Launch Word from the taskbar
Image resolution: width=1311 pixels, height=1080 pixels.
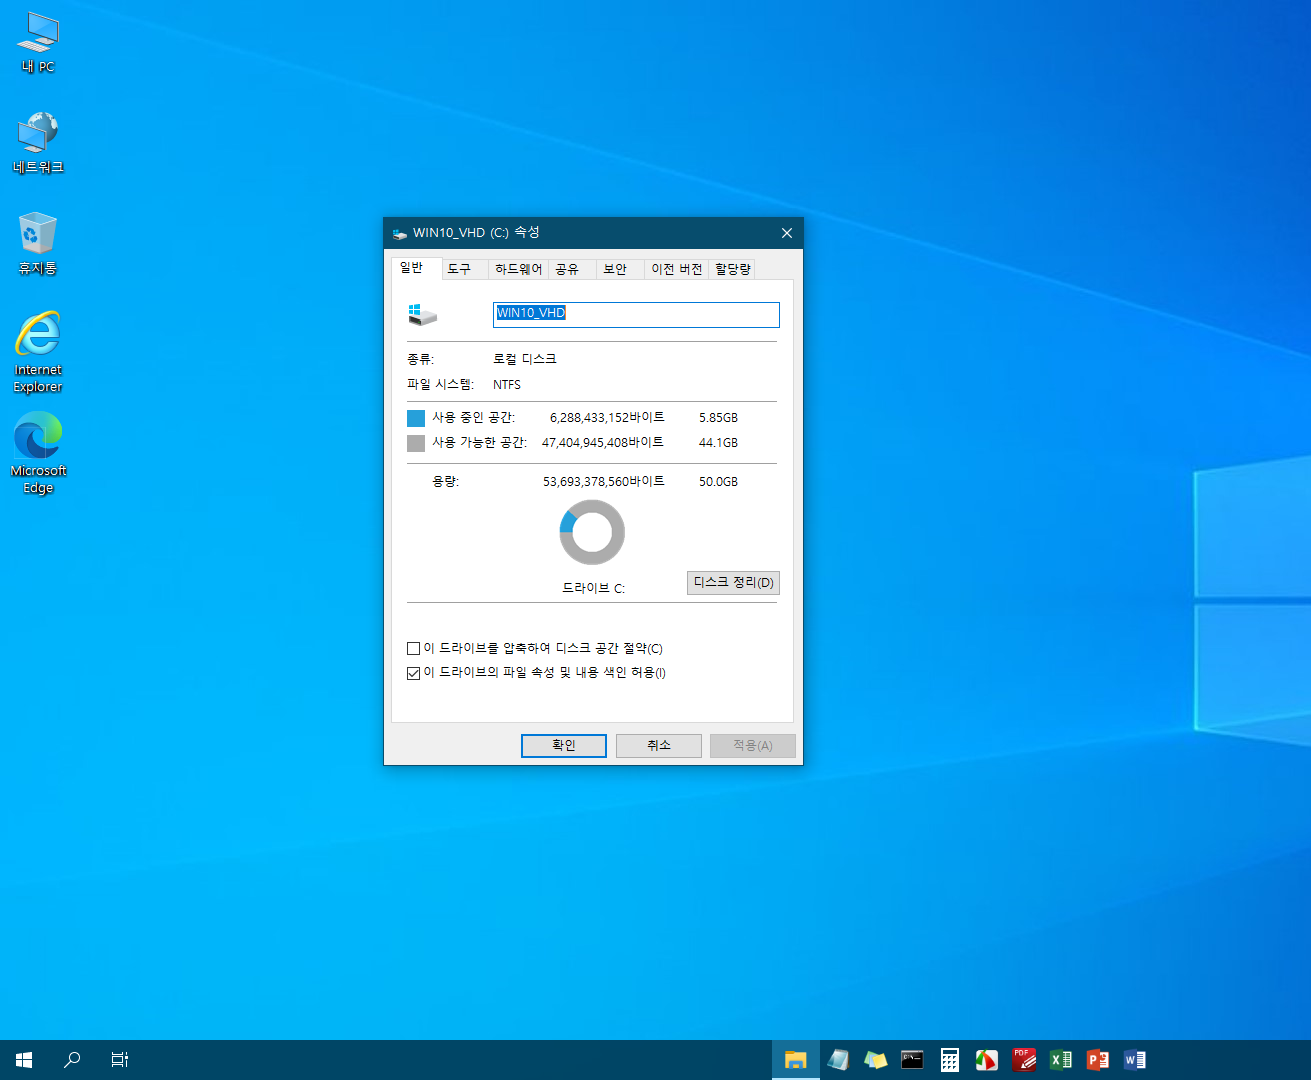pos(1135,1060)
